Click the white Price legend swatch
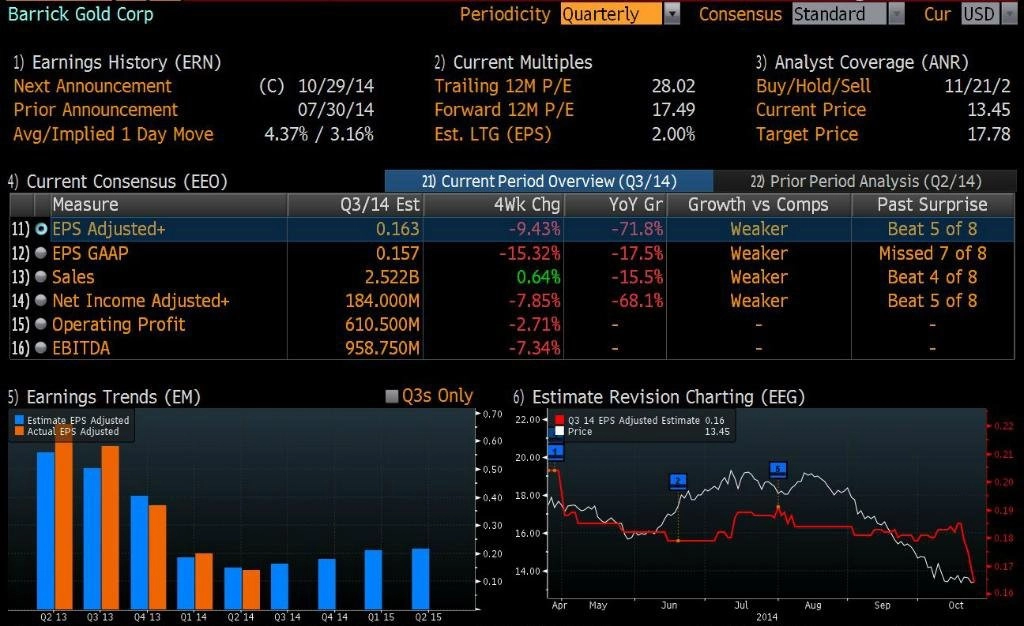 pos(559,431)
